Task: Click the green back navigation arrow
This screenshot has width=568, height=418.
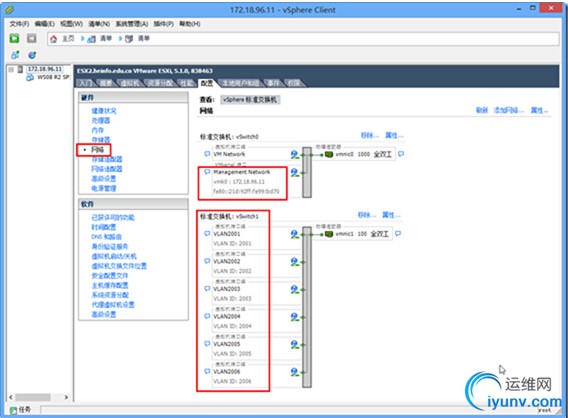Action: (x=14, y=38)
